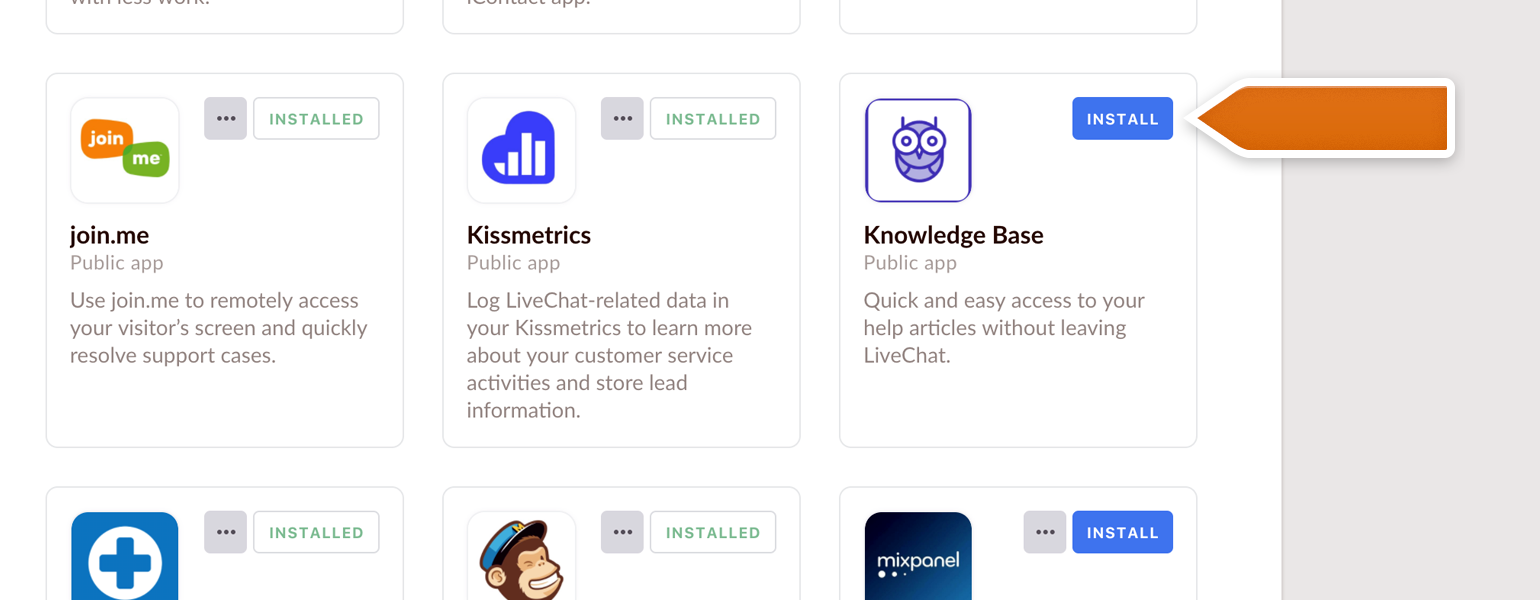
Task: Click Installed button on the Mailchimp card
Action: coord(713,532)
